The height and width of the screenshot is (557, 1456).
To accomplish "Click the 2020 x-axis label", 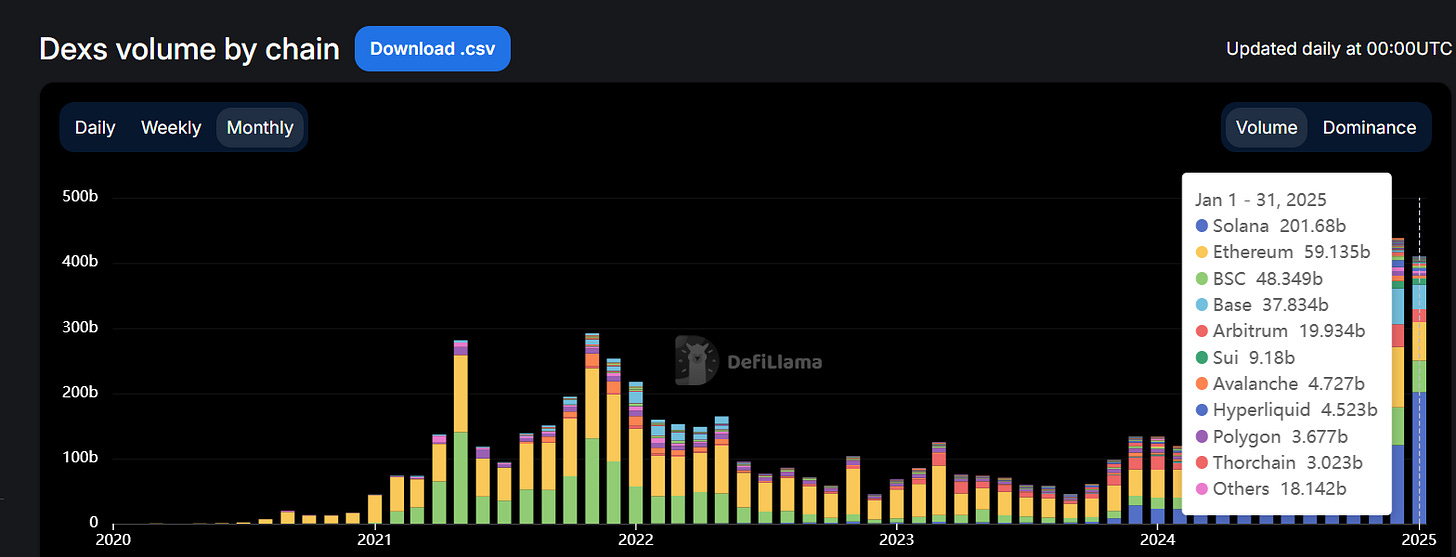I will 113,541.
